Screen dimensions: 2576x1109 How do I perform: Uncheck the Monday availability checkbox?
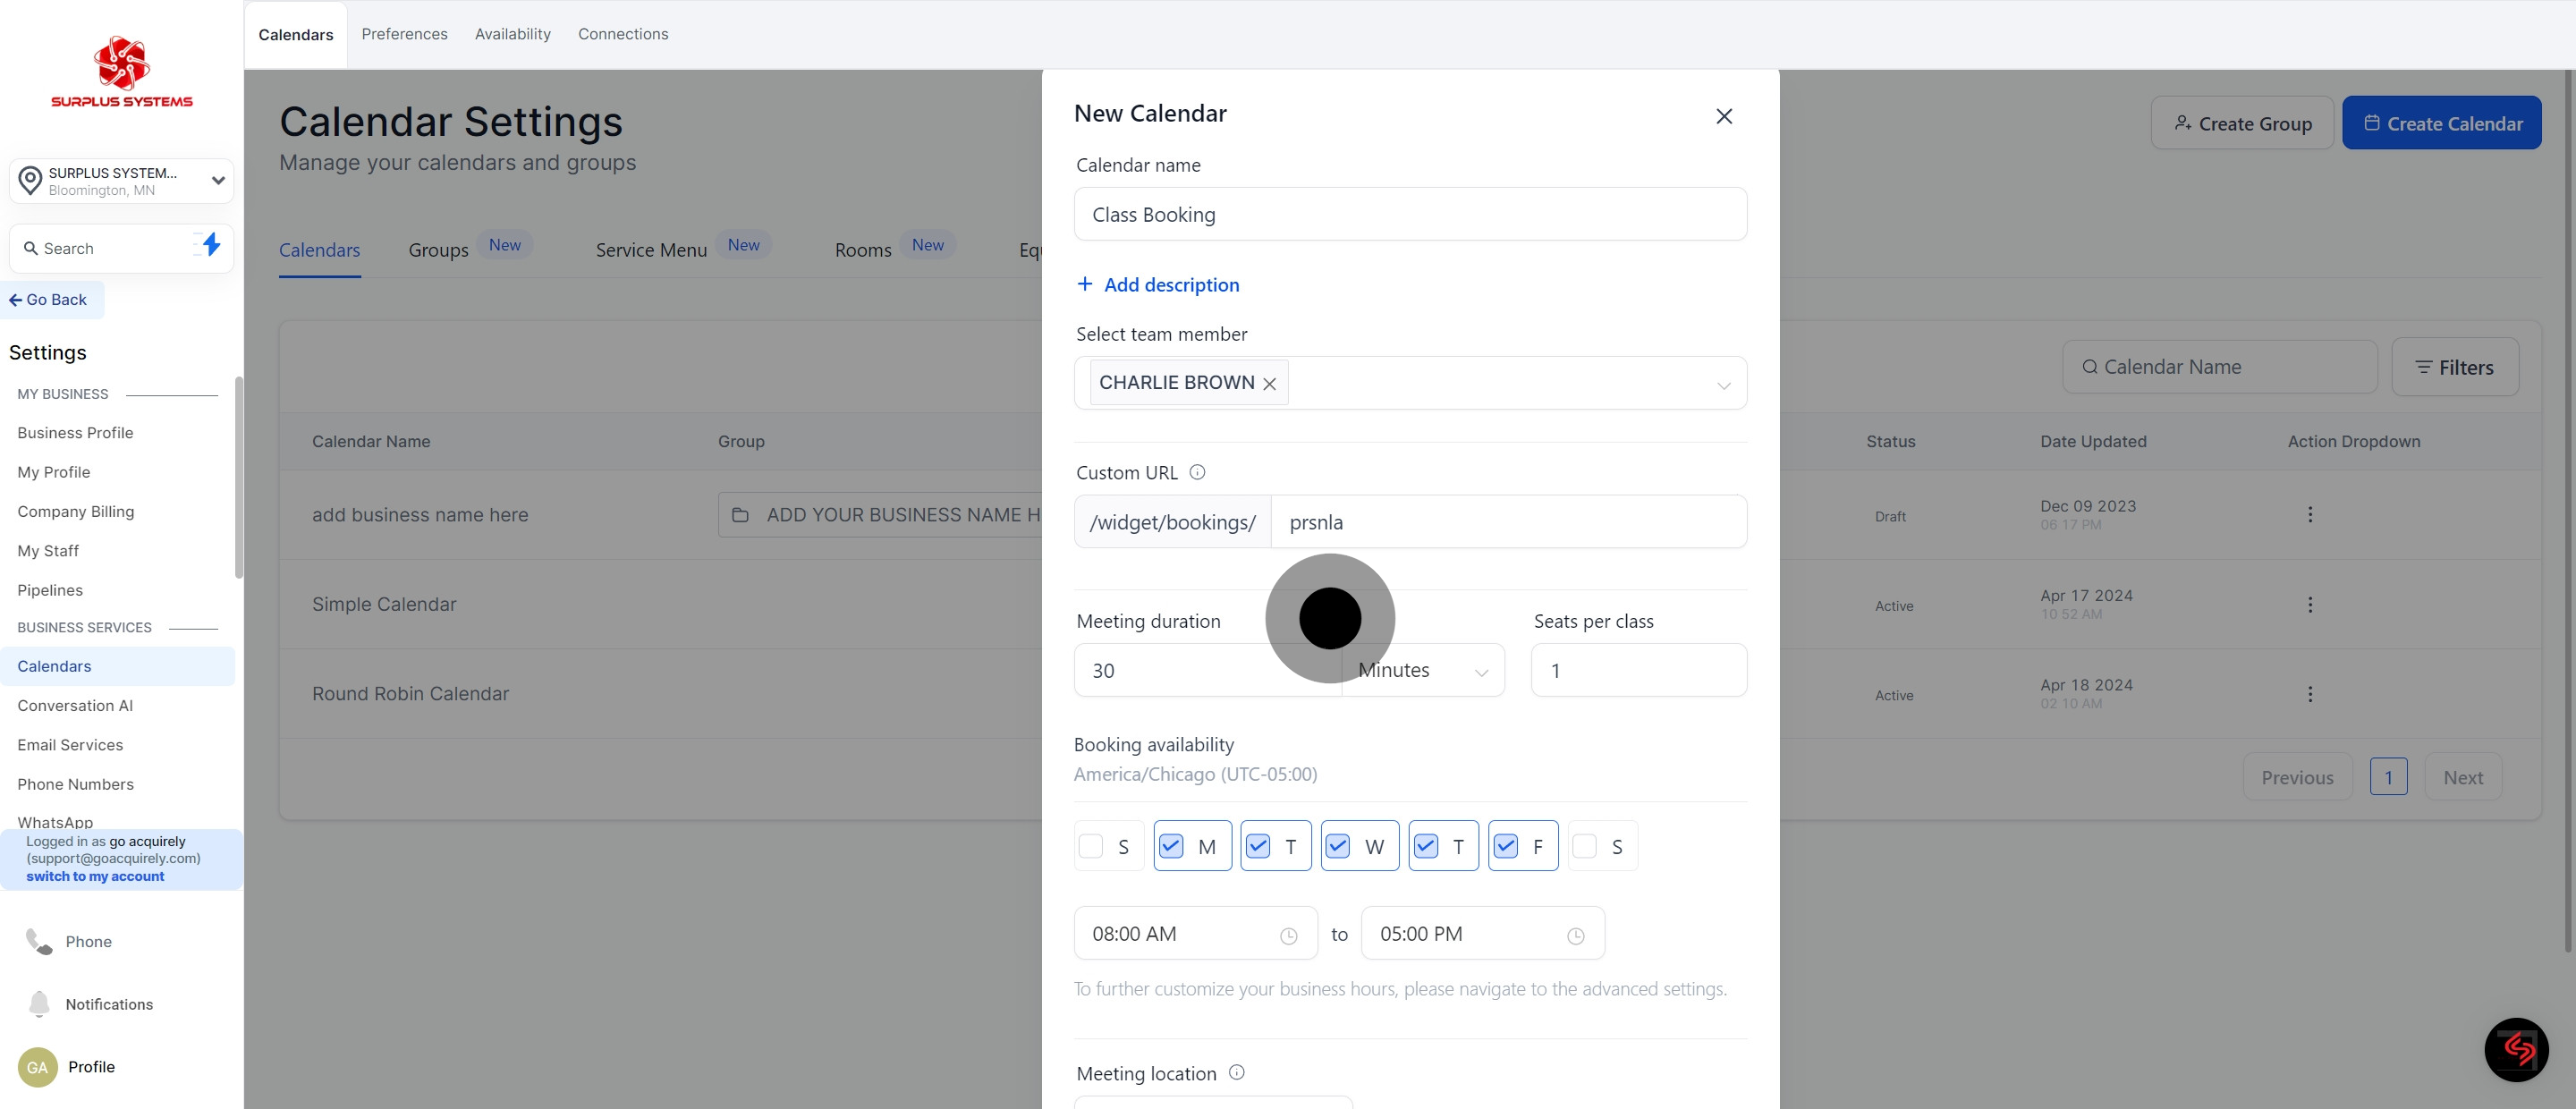(1171, 846)
